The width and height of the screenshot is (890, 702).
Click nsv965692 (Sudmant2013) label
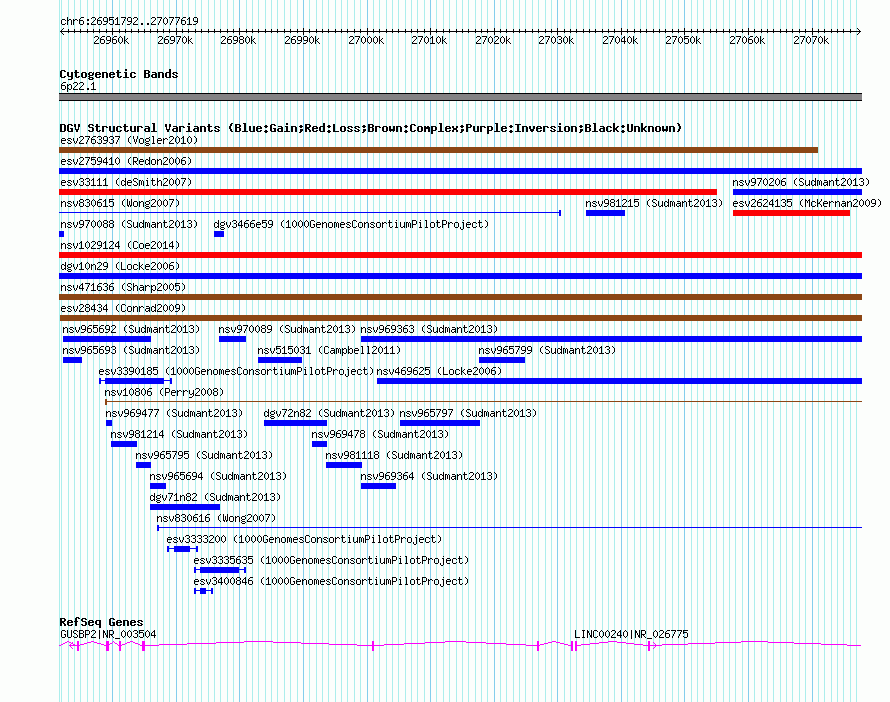[131, 329]
